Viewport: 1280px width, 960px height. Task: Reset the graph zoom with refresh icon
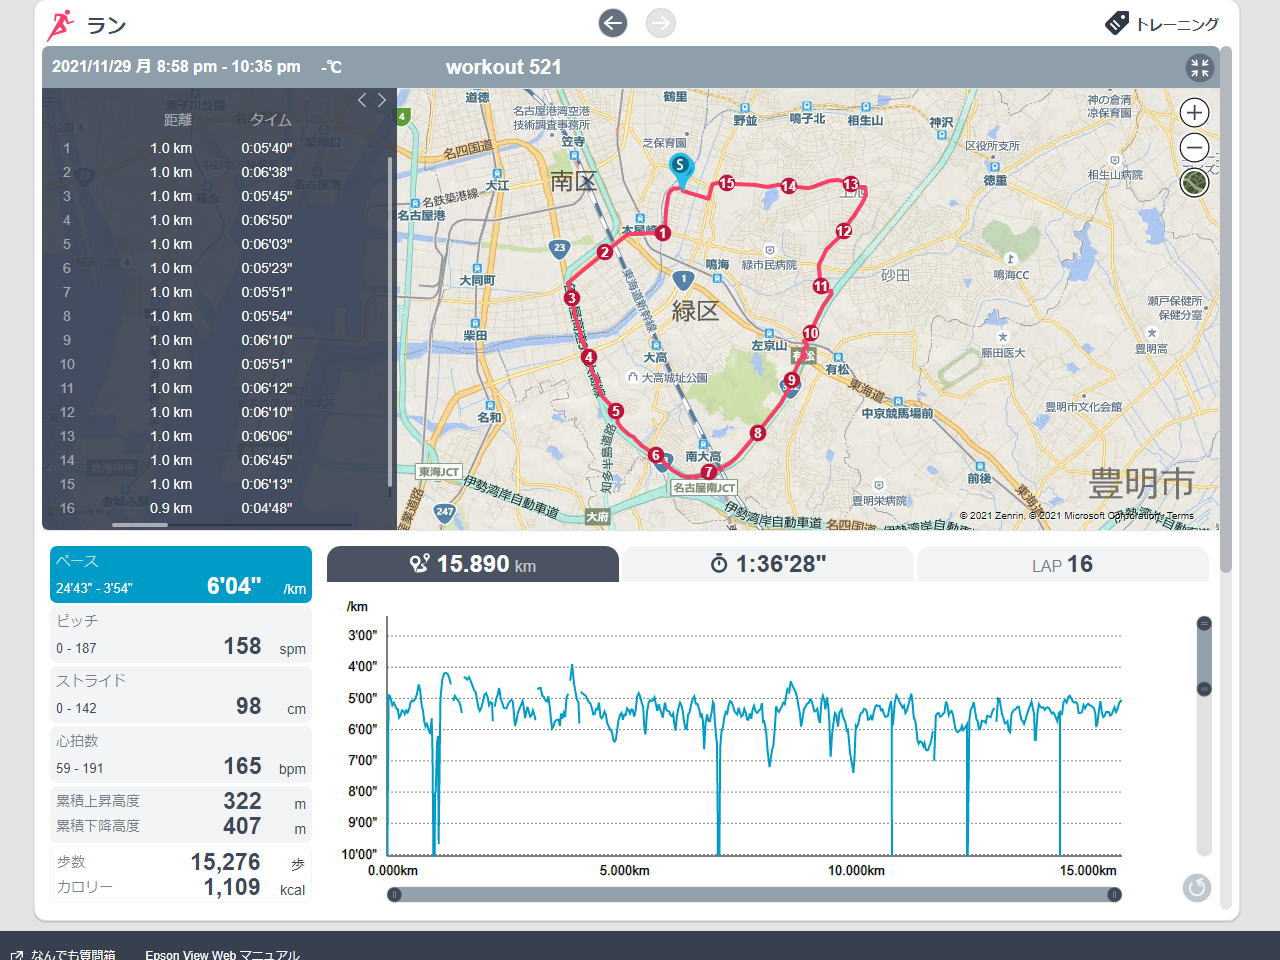pos(1196,887)
